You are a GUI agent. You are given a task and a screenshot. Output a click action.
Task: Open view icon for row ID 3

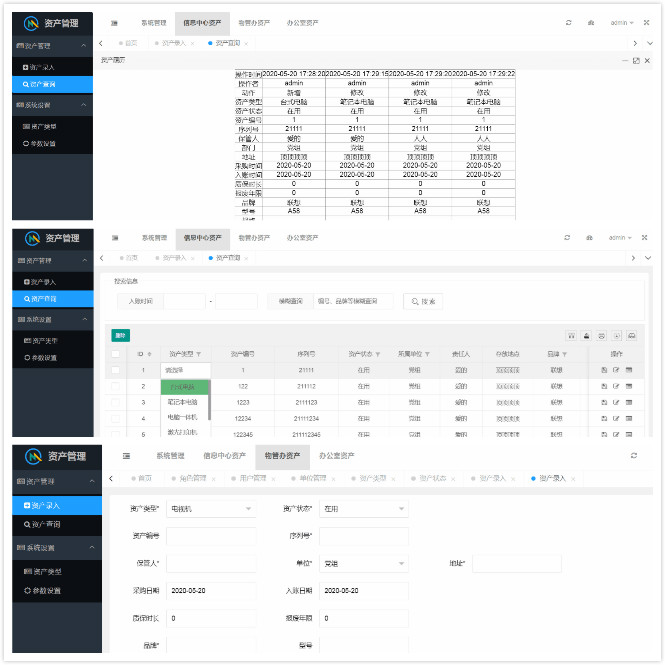[x=604, y=402]
